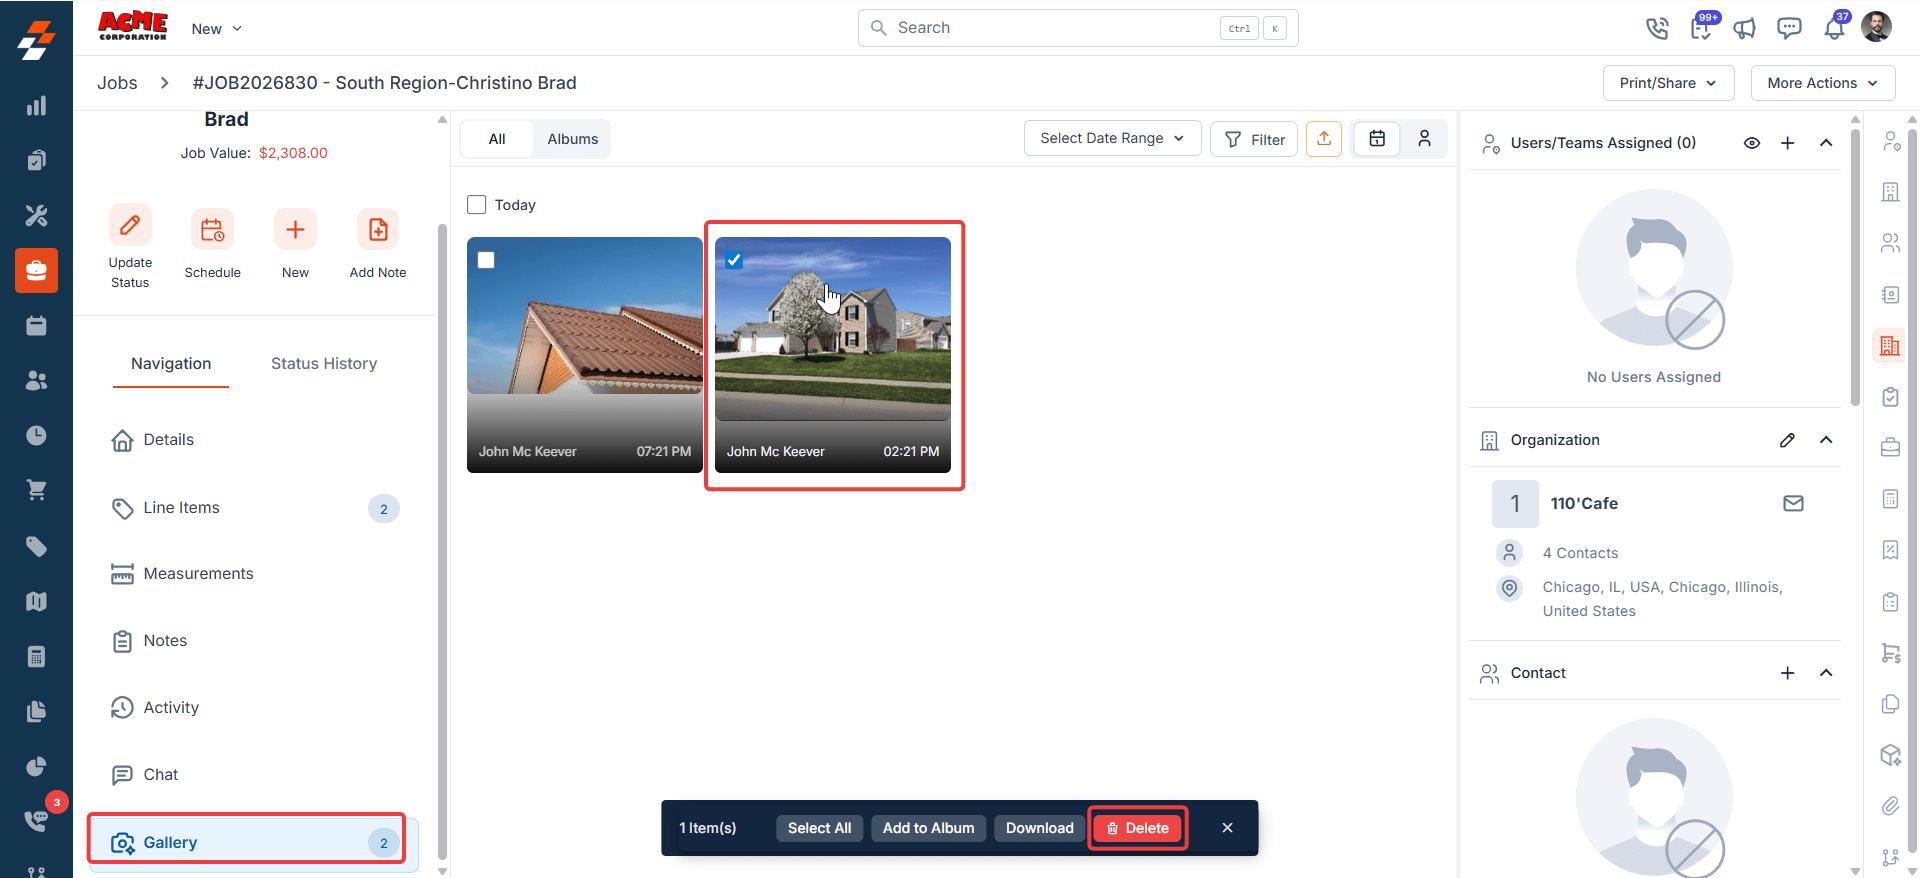This screenshot has height=878, width=1920.
Task: Collapse the Users/Teams Assigned section
Action: 1826,143
